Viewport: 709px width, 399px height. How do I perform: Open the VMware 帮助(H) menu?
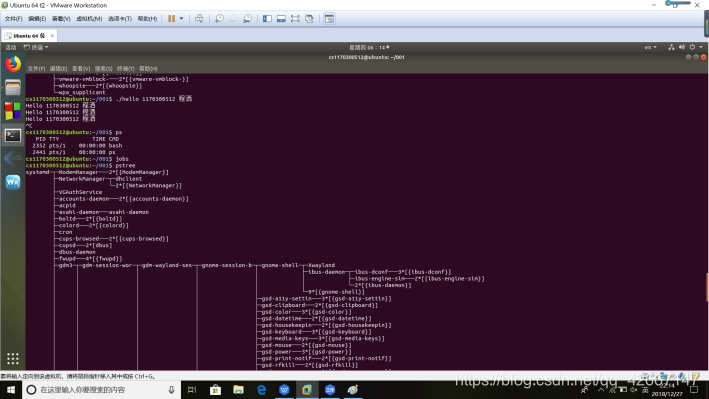pos(147,19)
